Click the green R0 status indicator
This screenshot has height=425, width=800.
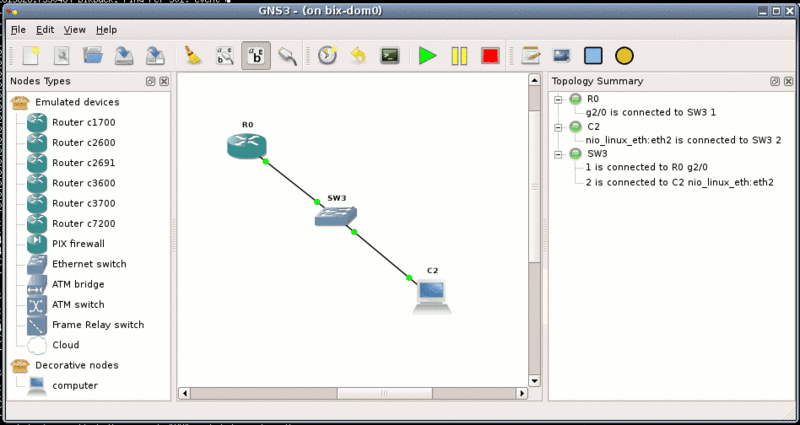click(576, 99)
